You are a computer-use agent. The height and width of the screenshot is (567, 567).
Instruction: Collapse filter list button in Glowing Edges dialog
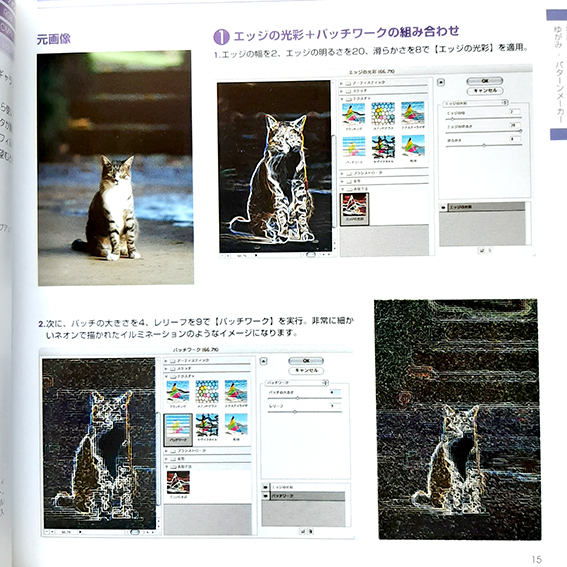point(440,82)
